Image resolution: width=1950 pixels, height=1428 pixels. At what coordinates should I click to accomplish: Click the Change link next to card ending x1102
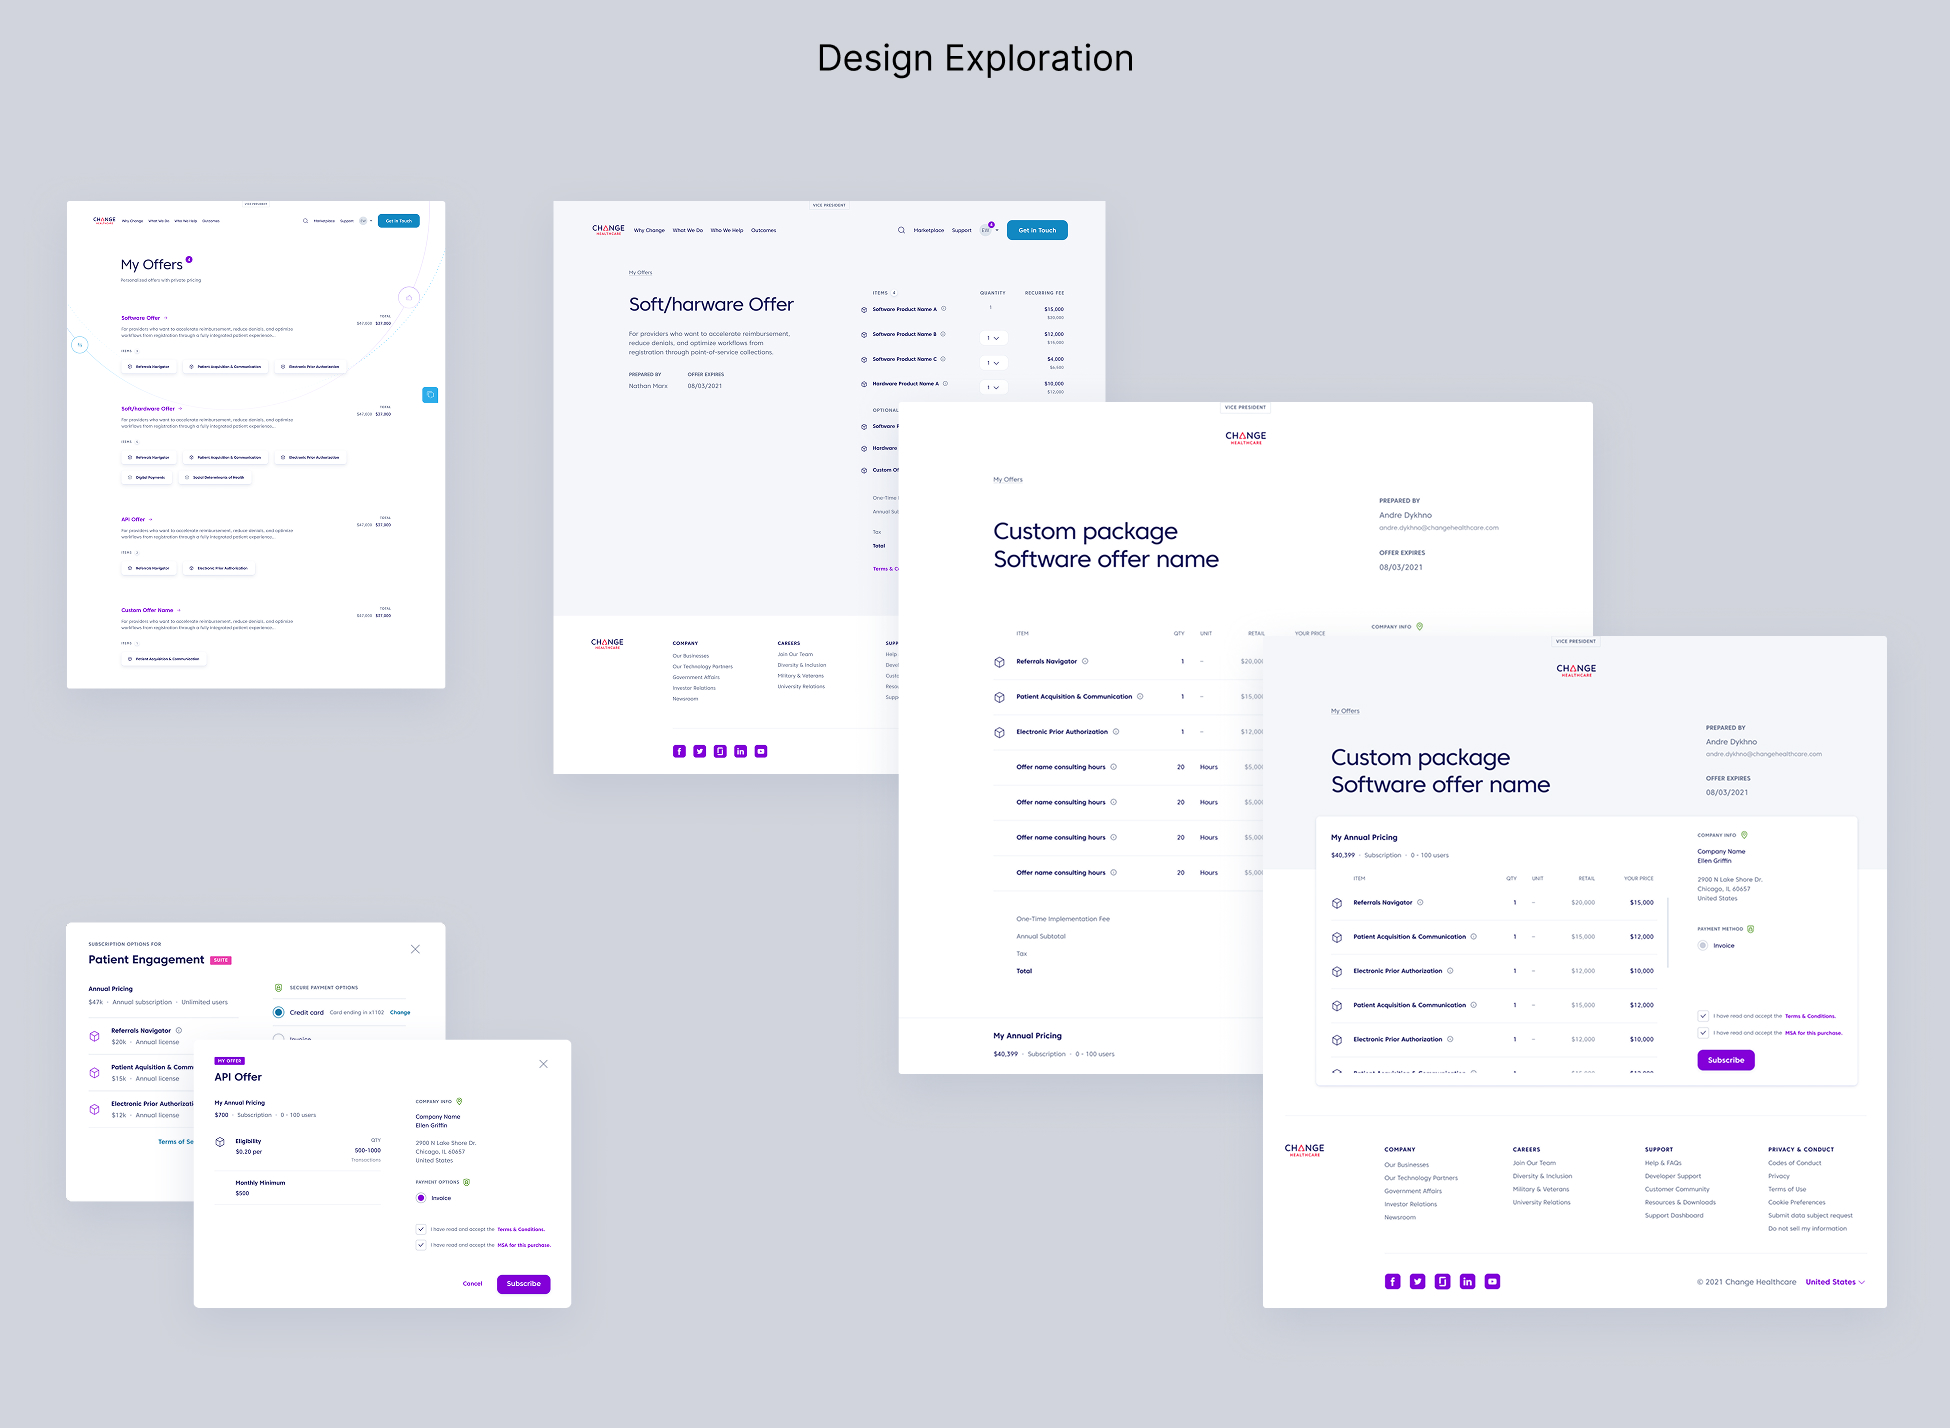[400, 1012]
